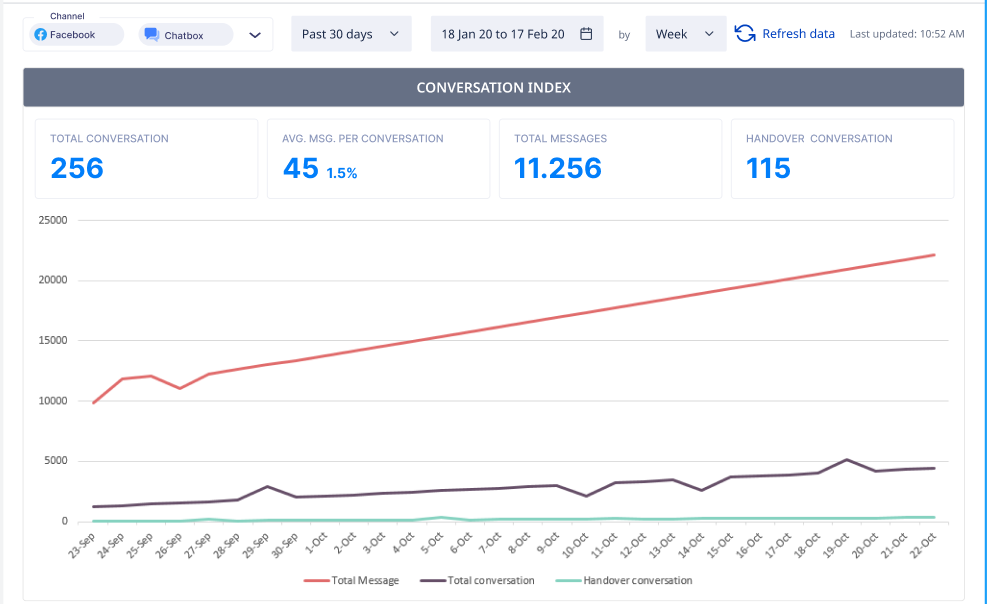Image resolution: width=987 pixels, height=604 pixels.
Task: Open the Week grouping dropdown
Action: 685,34
